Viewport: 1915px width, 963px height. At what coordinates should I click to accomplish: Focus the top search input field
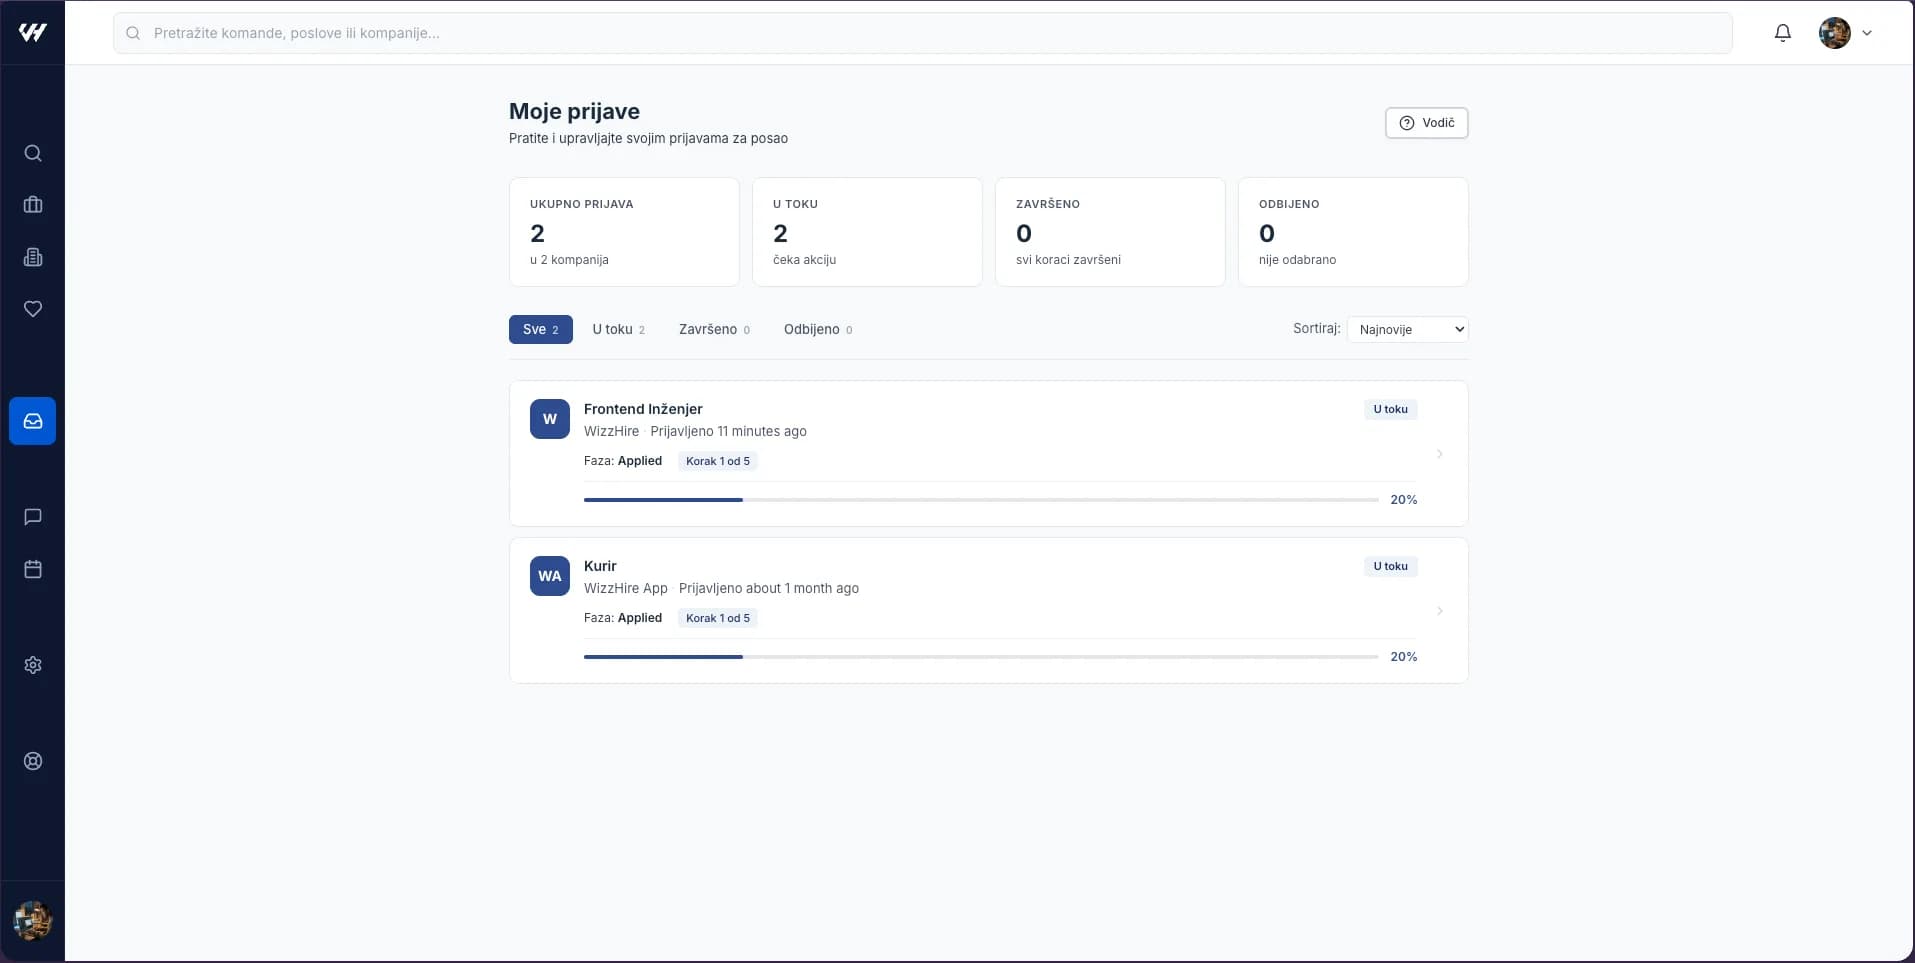click(923, 33)
